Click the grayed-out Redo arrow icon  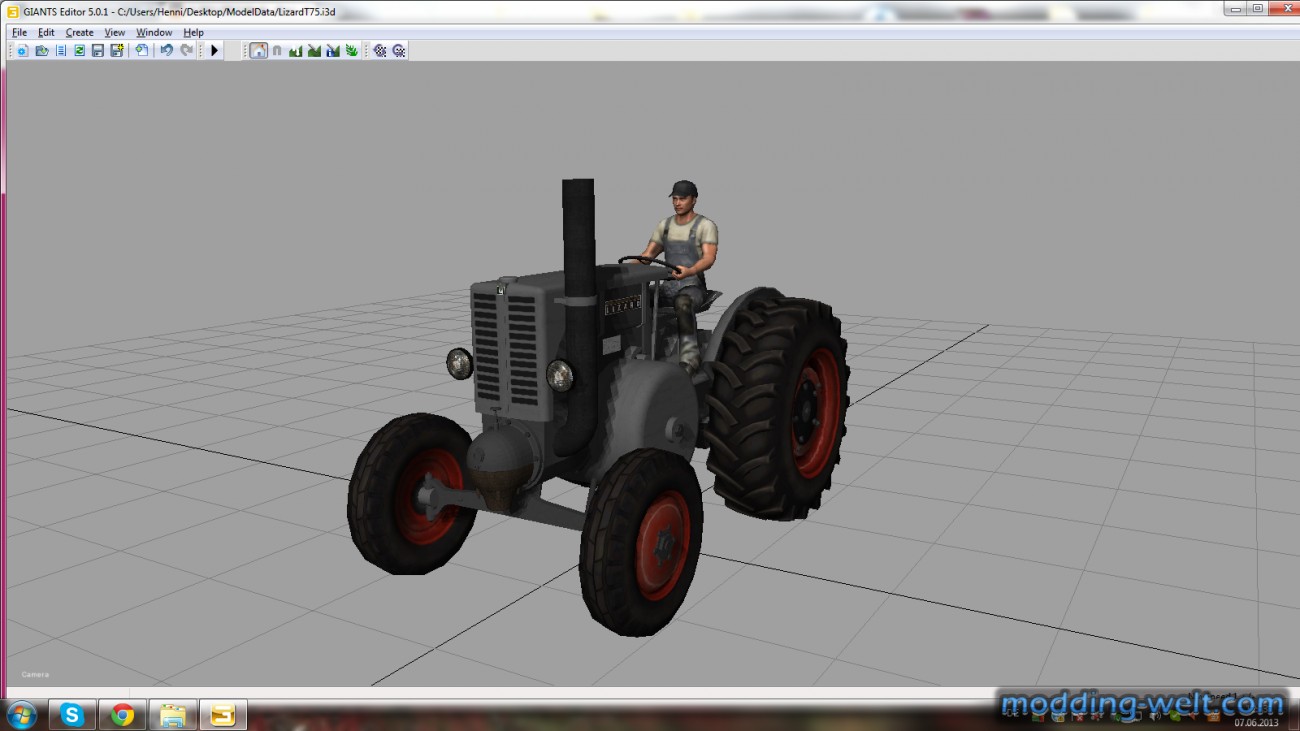186,50
